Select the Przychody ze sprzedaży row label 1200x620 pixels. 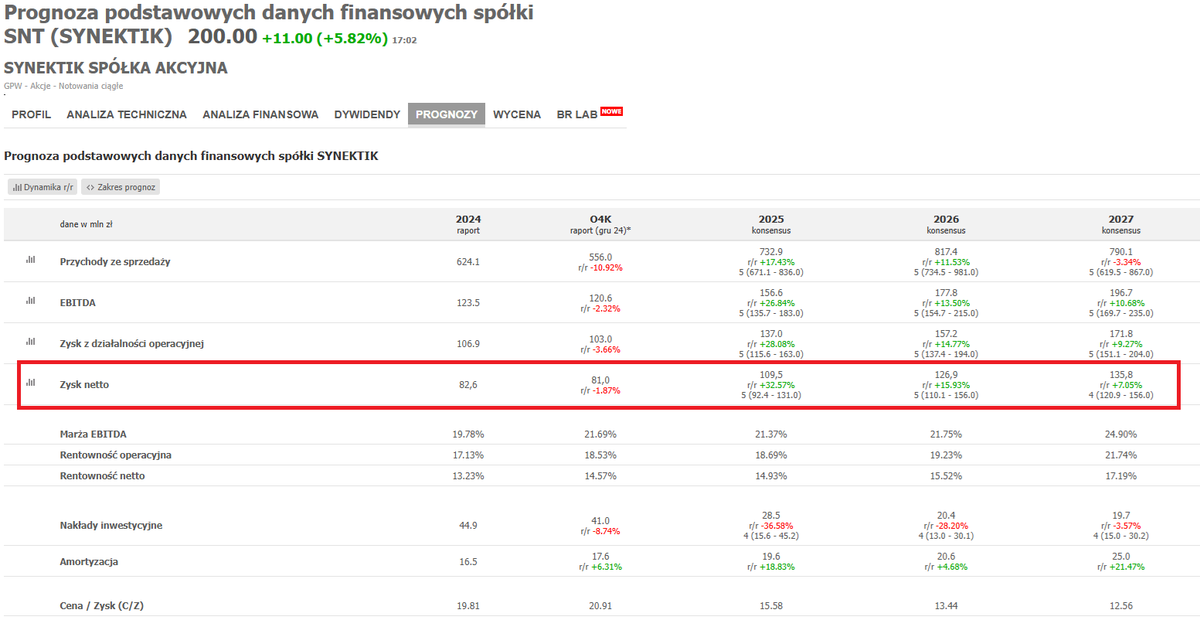[115, 262]
